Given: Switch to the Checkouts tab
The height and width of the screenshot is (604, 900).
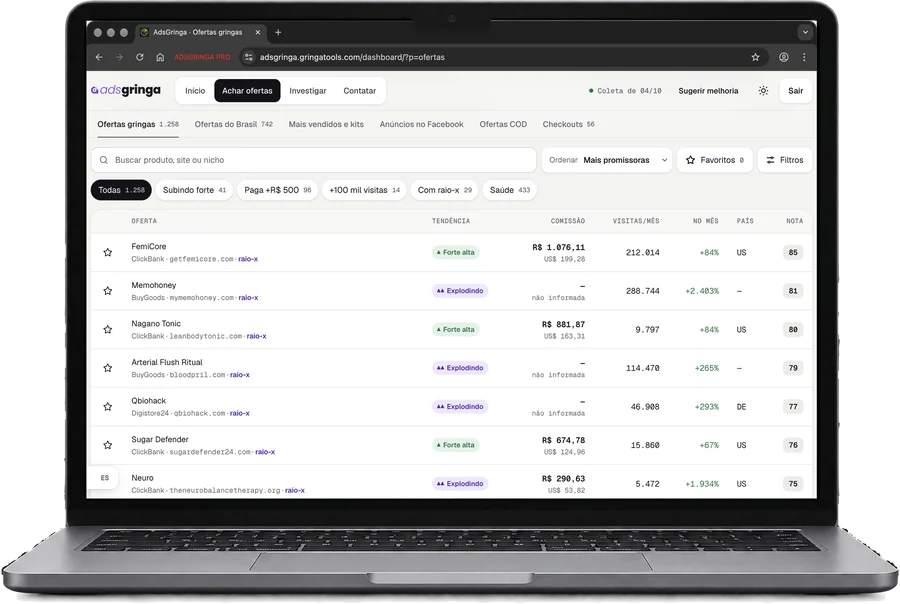Looking at the screenshot, I should [569, 124].
